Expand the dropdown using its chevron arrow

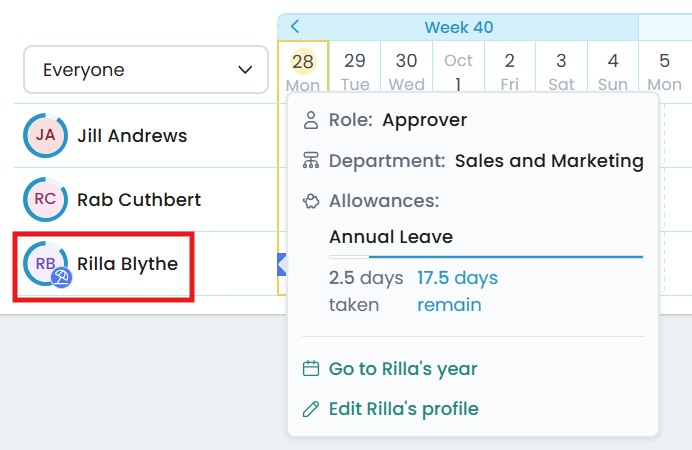[245, 70]
